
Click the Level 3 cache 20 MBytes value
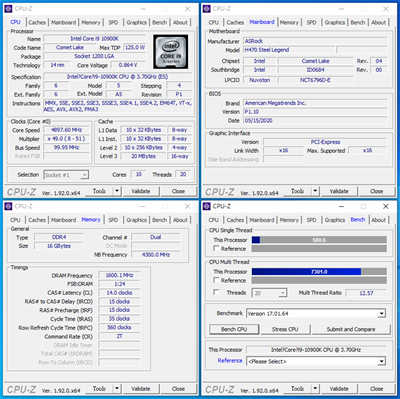[x=143, y=156]
